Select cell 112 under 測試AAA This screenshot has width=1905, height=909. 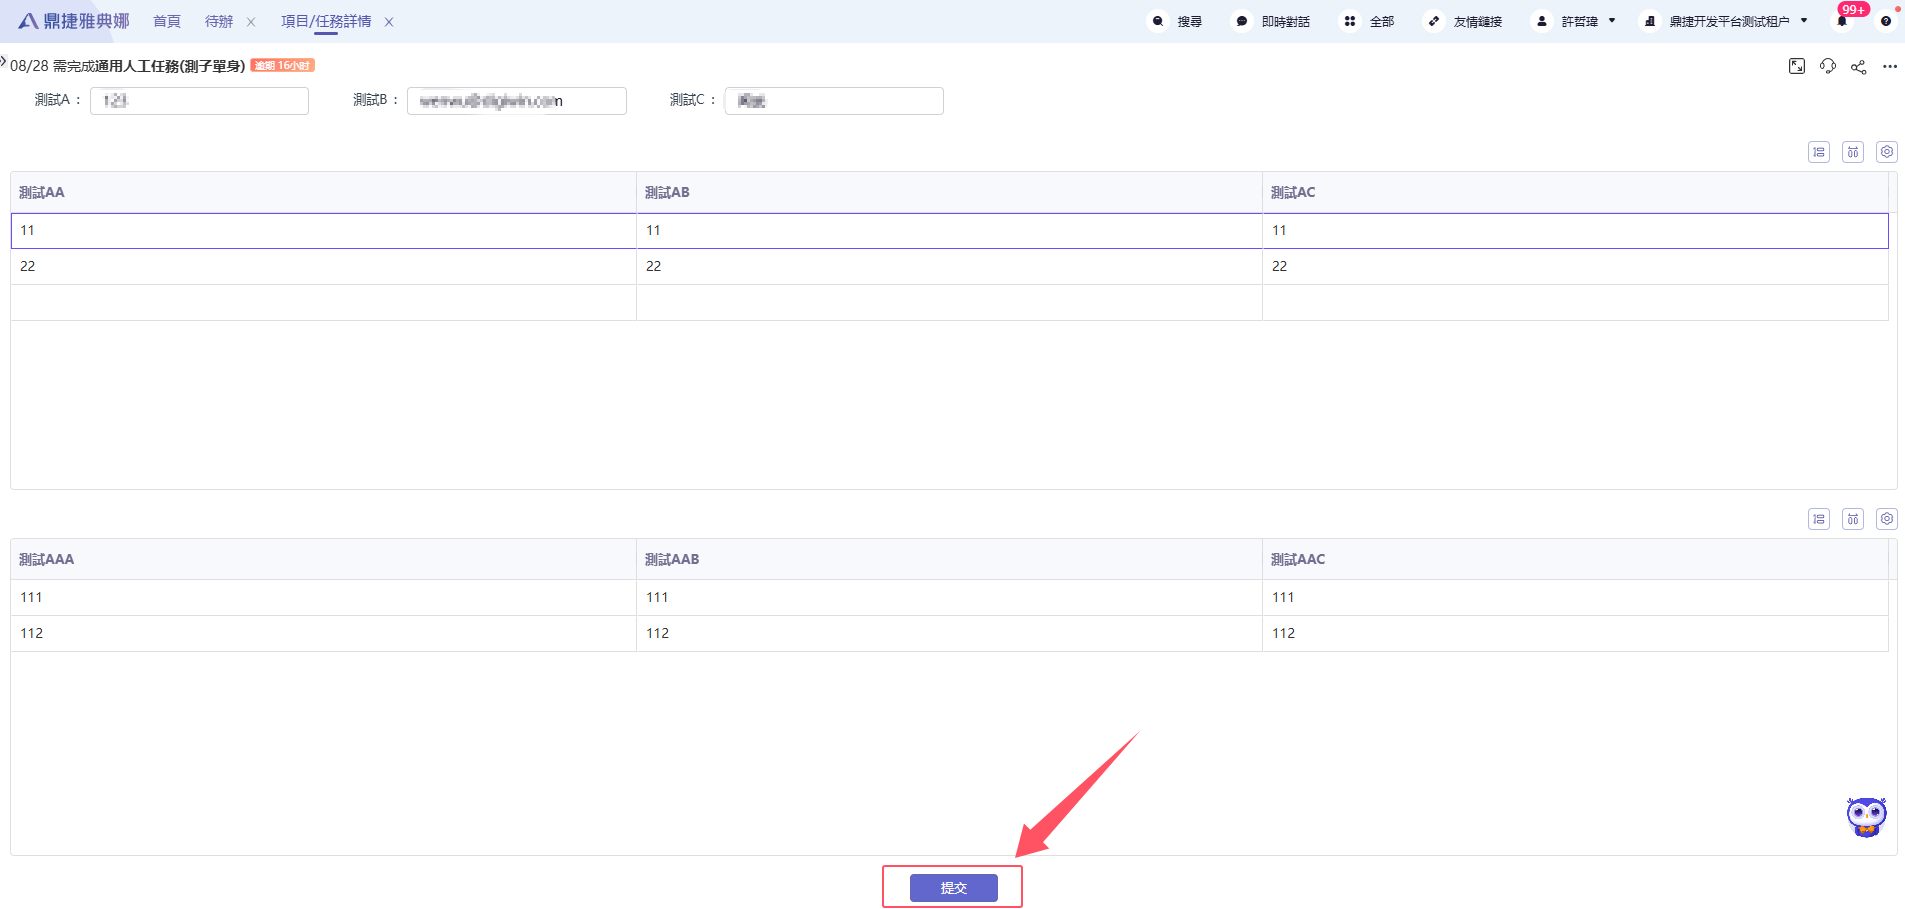point(323,633)
